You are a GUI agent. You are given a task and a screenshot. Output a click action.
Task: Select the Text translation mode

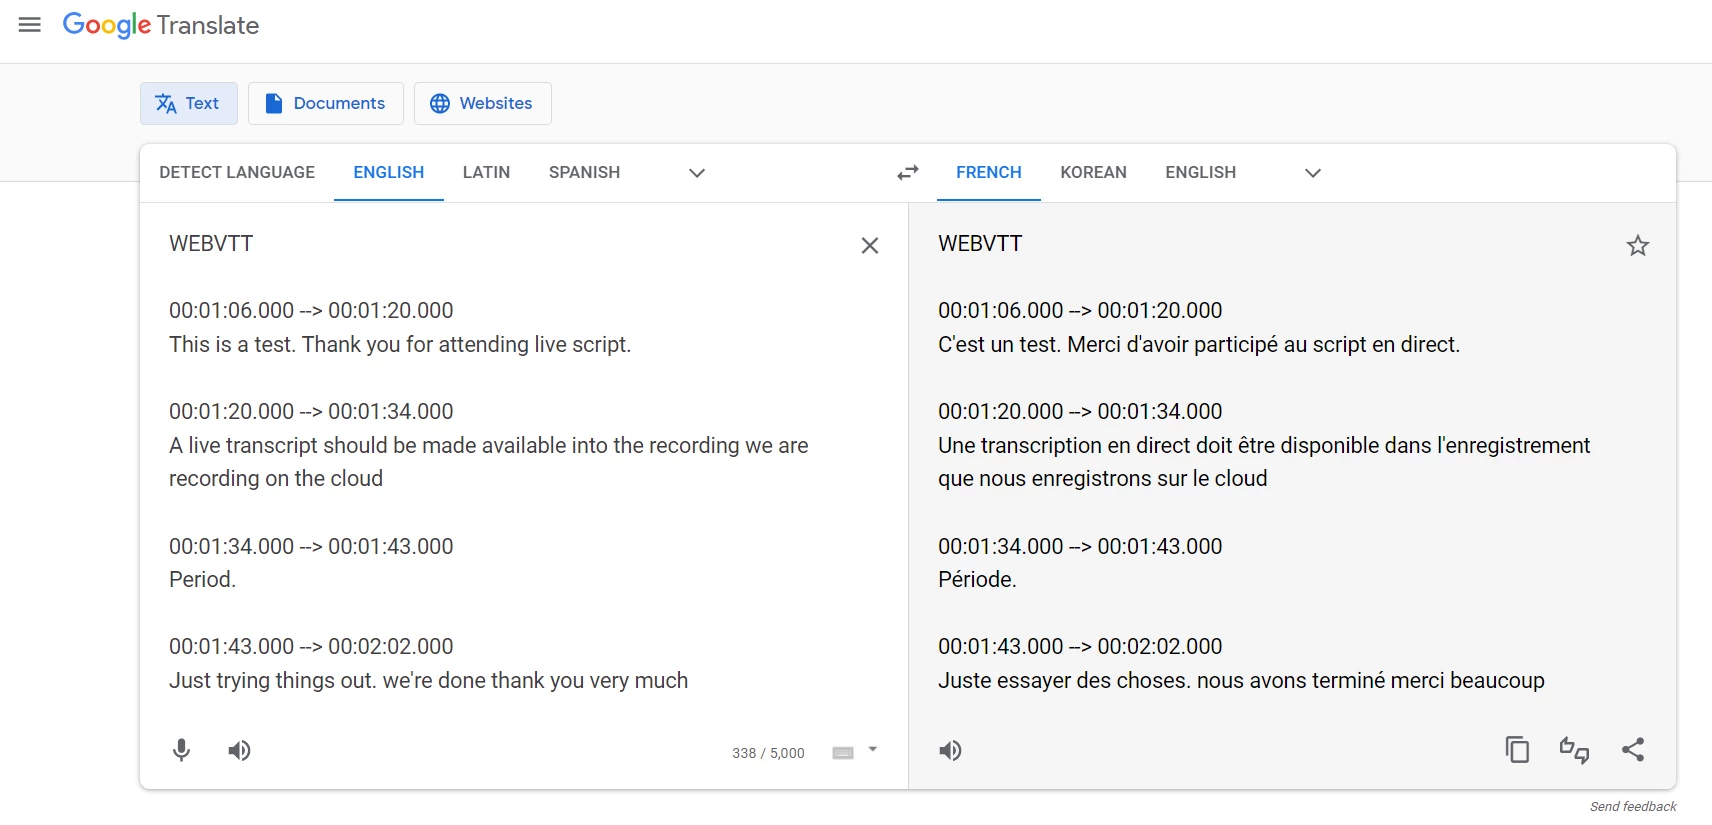pyautogui.click(x=189, y=103)
